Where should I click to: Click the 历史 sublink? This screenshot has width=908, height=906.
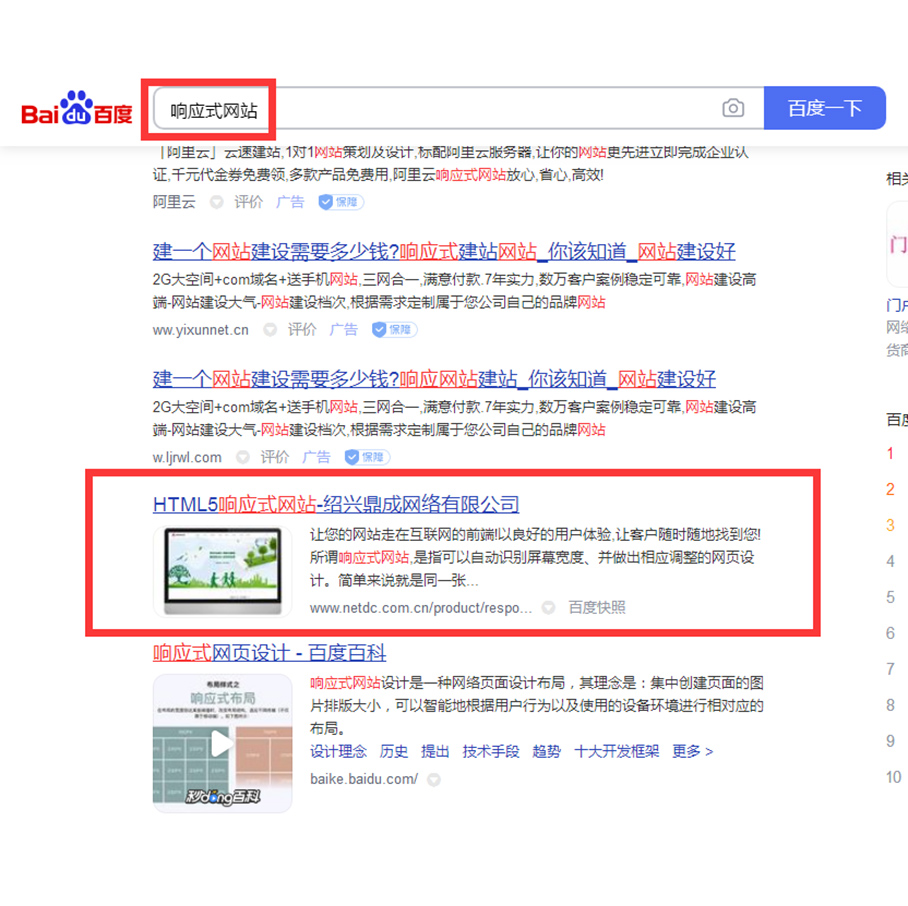pyautogui.click(x=394, y=751)
